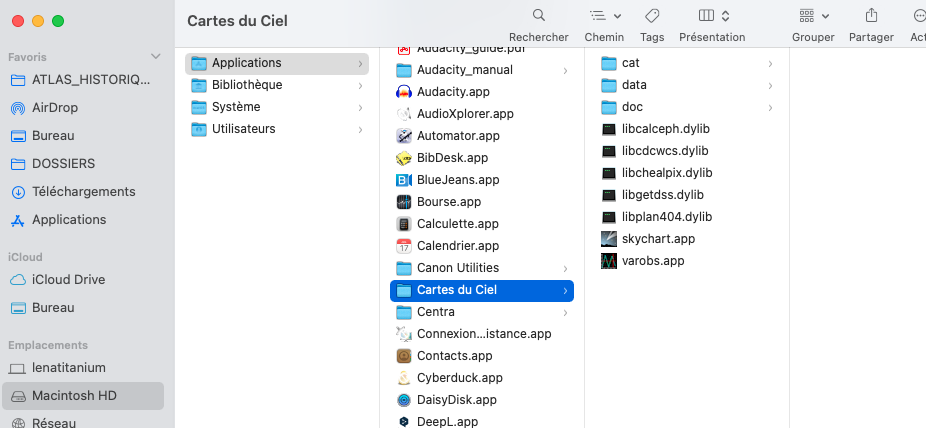Open the Grouper grouping dropdown
Image resolution: width=926 pixels, height=428 pixels.
pos(813,16)
